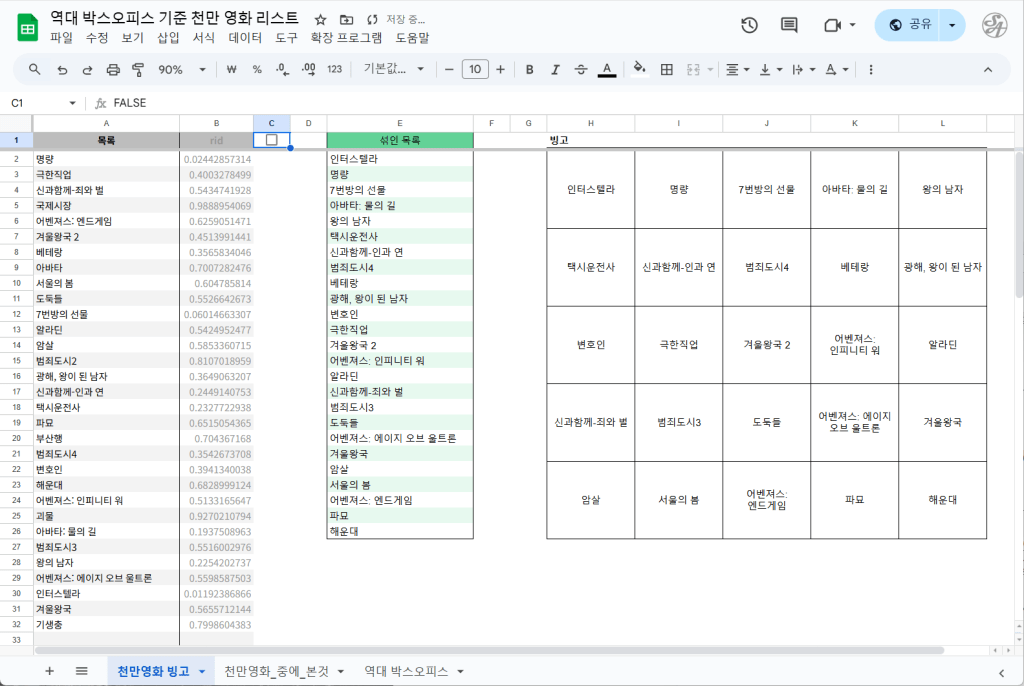Click the print icon in toolbar
1024x686 pixels.
[x=113, y=70]
